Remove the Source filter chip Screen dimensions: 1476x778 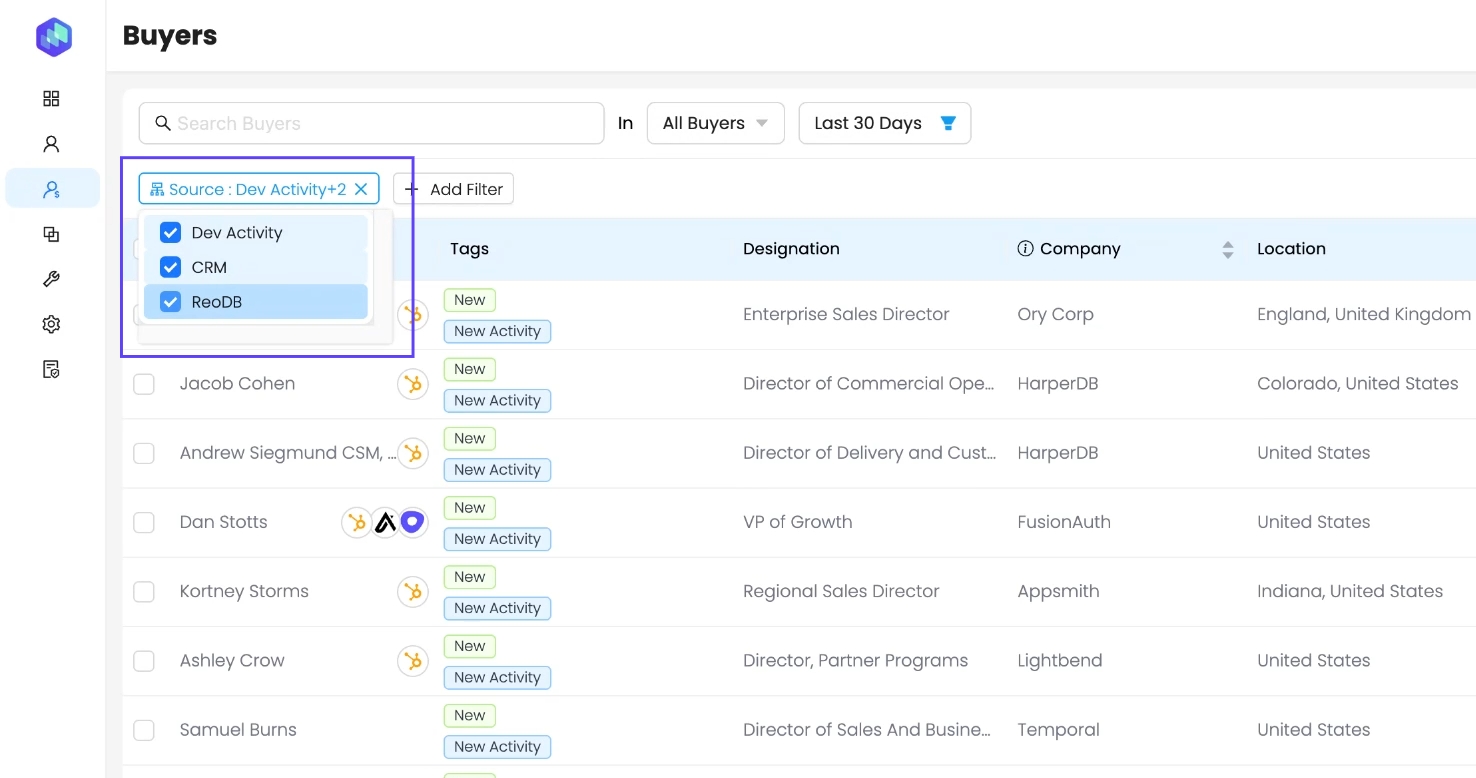(x=361, y=189)
